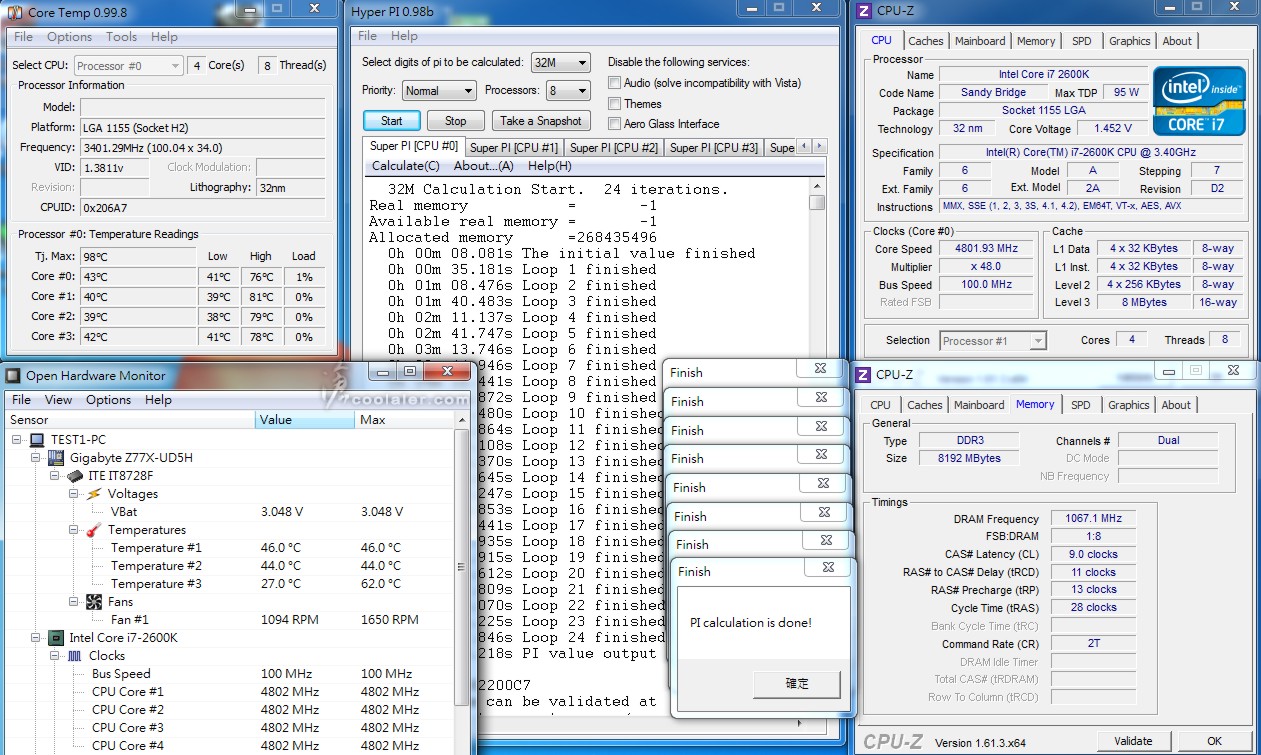The width and height of the screenshot is (1261, 755).
Task: Collapse the ITE IT8728F node
Action: 55,476
